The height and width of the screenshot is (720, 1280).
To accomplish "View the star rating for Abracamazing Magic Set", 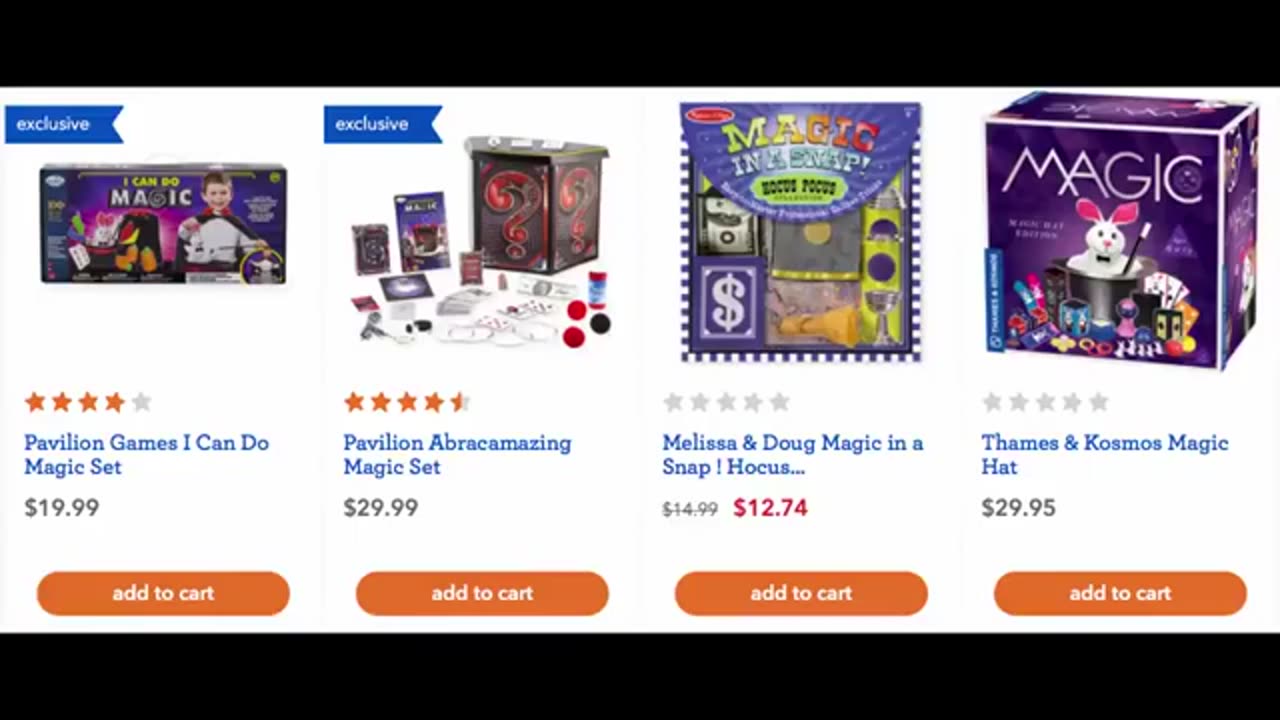I will (407, 402).
